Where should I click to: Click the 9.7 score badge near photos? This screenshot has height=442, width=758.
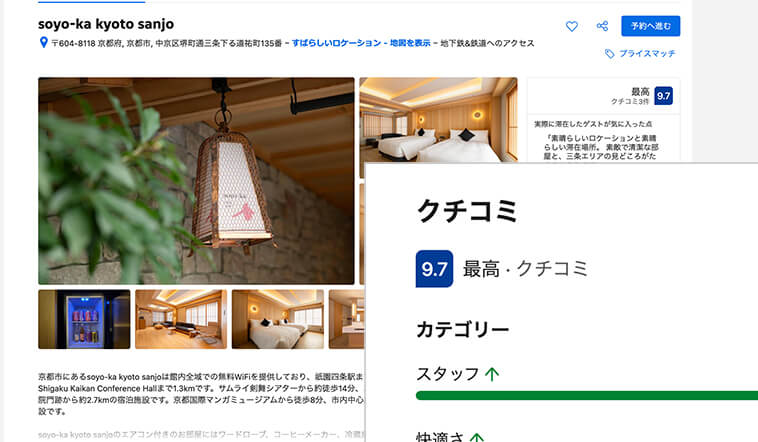click(x=663, y=96)
